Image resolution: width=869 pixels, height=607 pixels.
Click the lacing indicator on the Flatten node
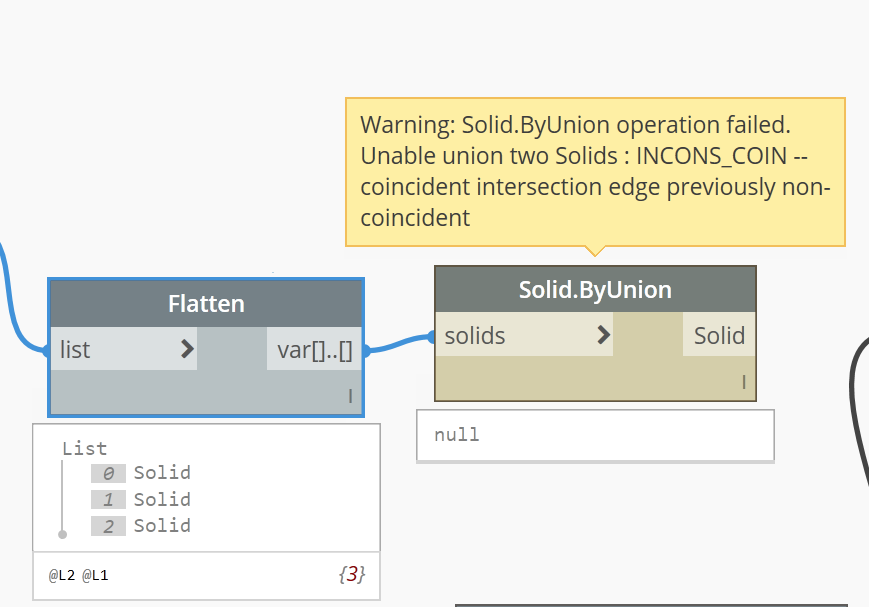(x=350, y=396)
